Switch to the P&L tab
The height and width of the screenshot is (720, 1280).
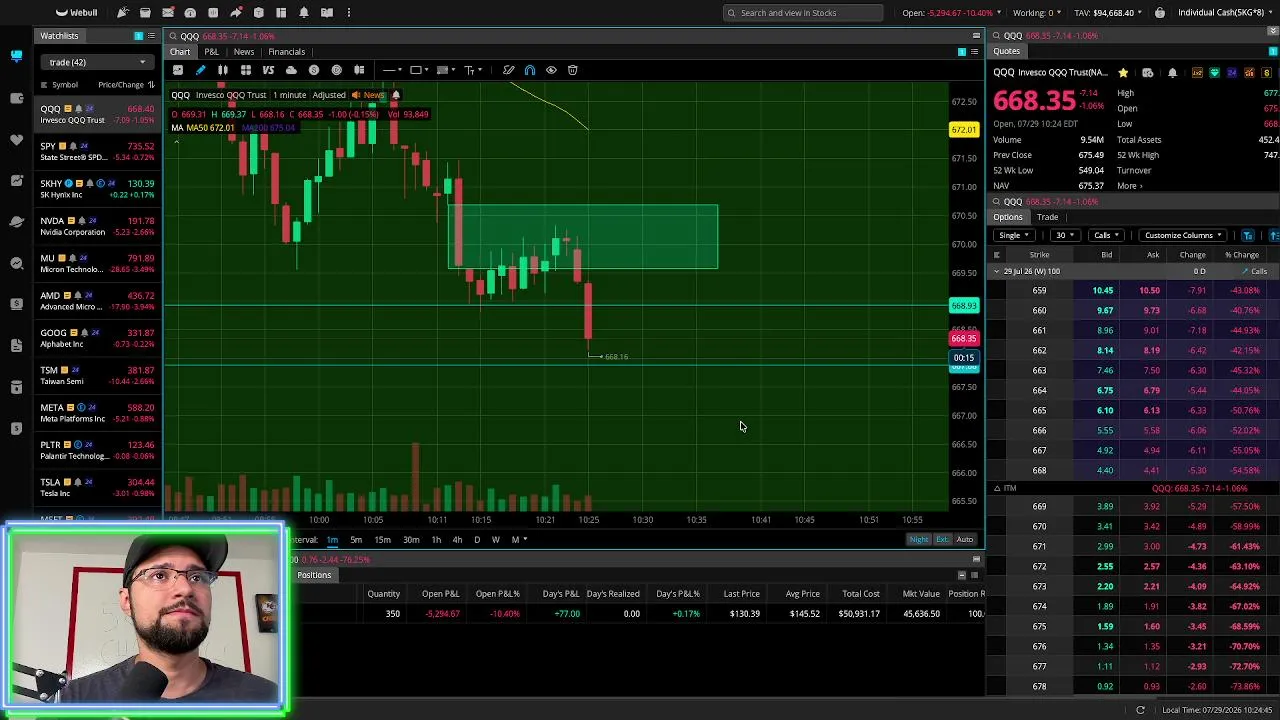pyautogui.click(x=212, y=52)
